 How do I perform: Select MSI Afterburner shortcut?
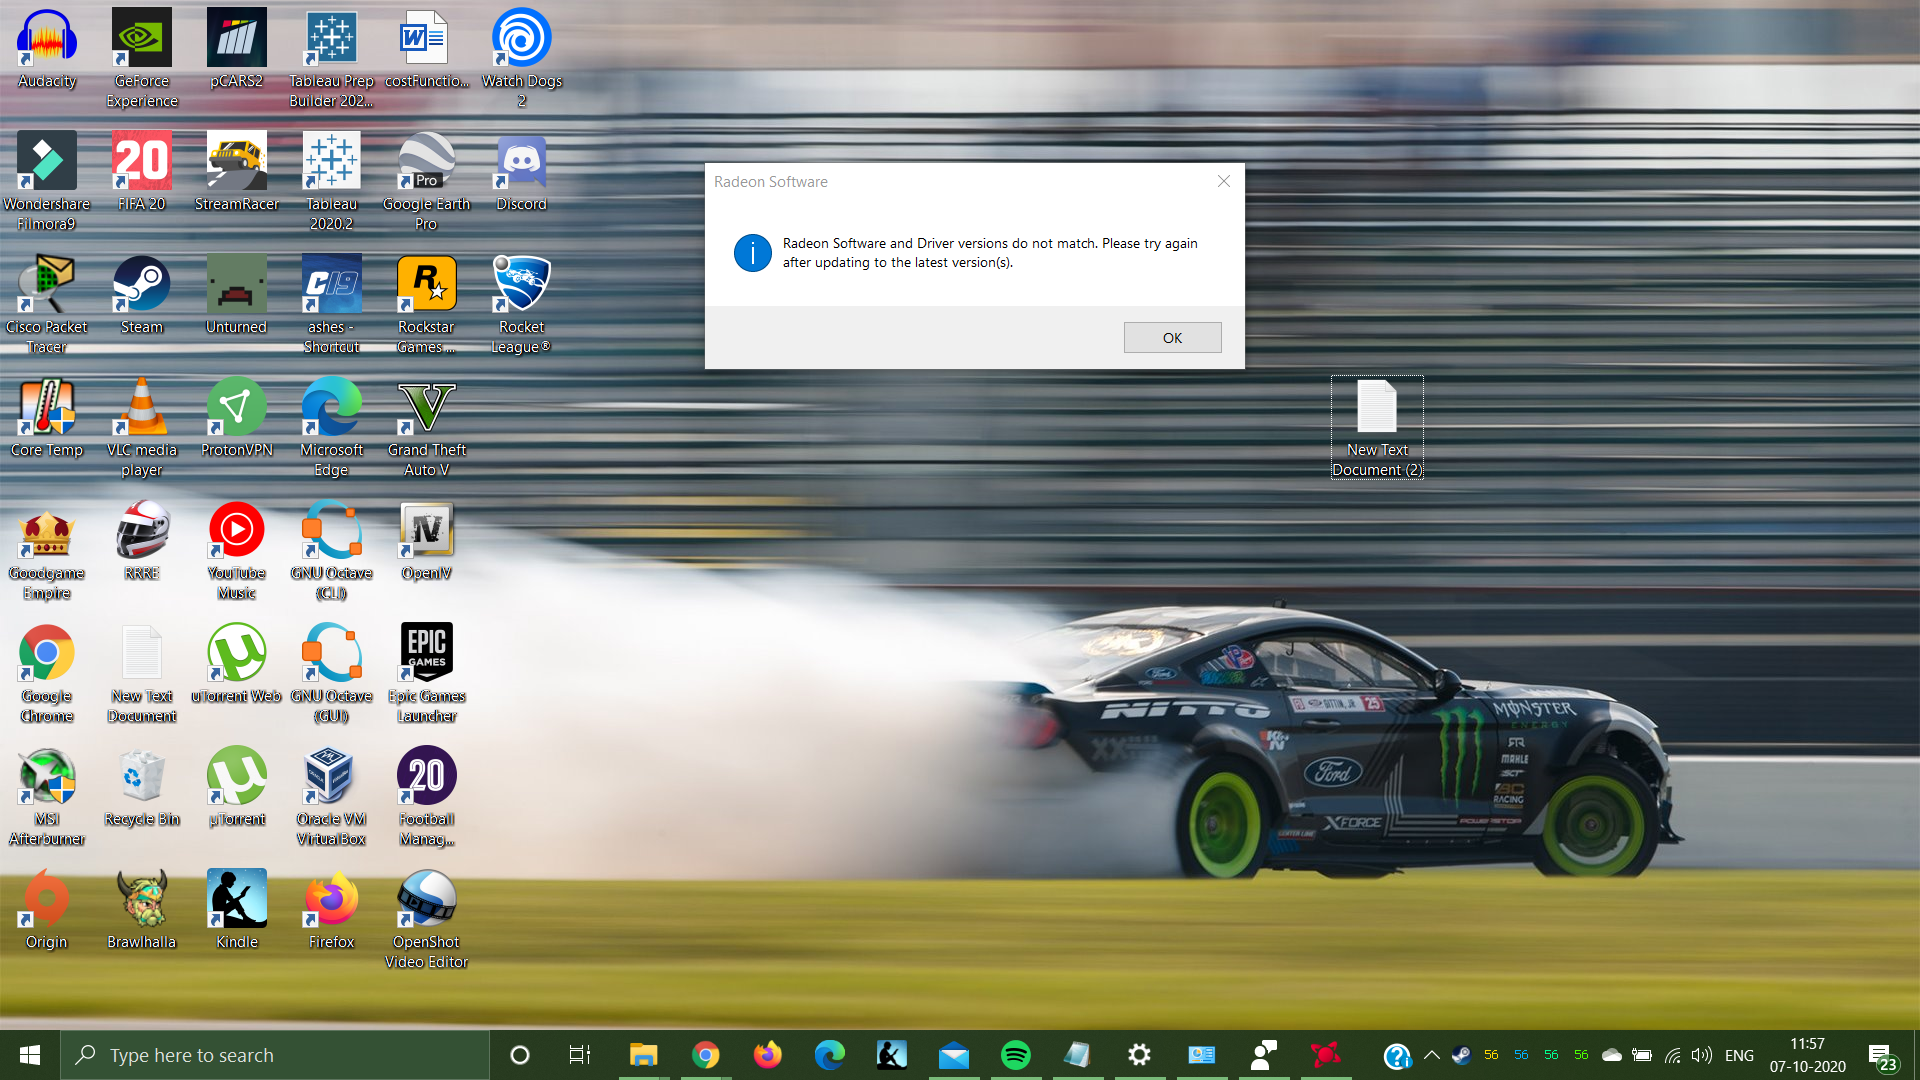(47, 796)
